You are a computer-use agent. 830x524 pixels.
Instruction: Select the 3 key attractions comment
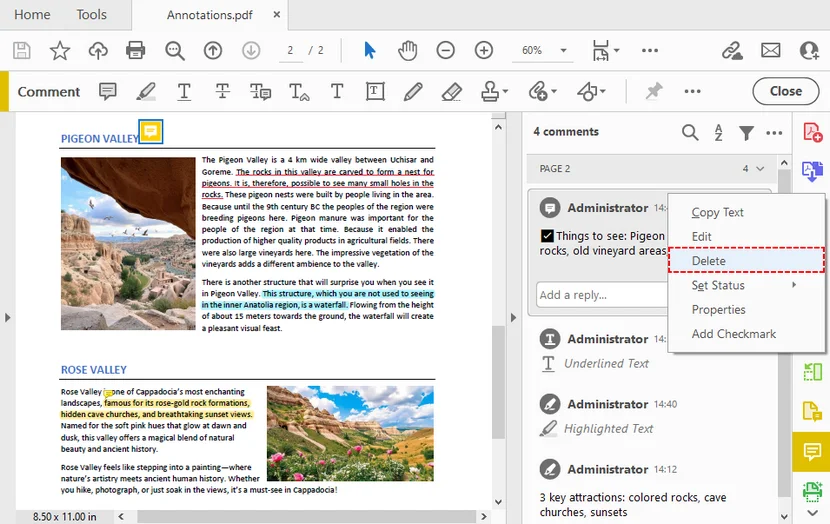633,504
